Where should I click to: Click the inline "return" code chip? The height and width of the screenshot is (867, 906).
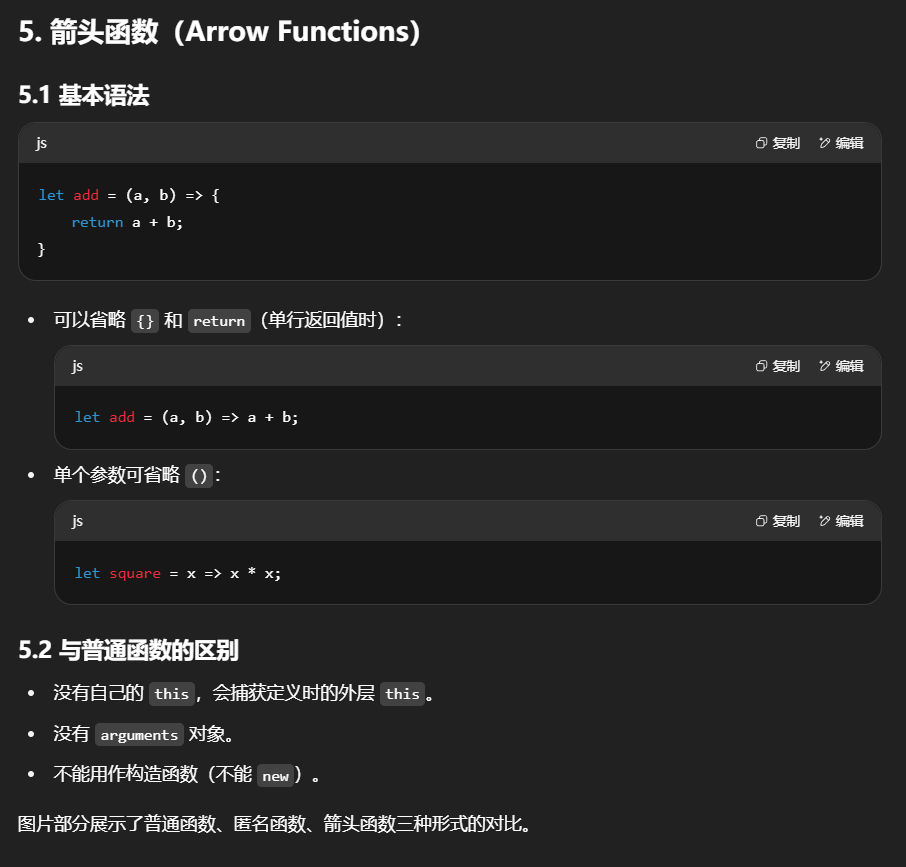[219, 321]
